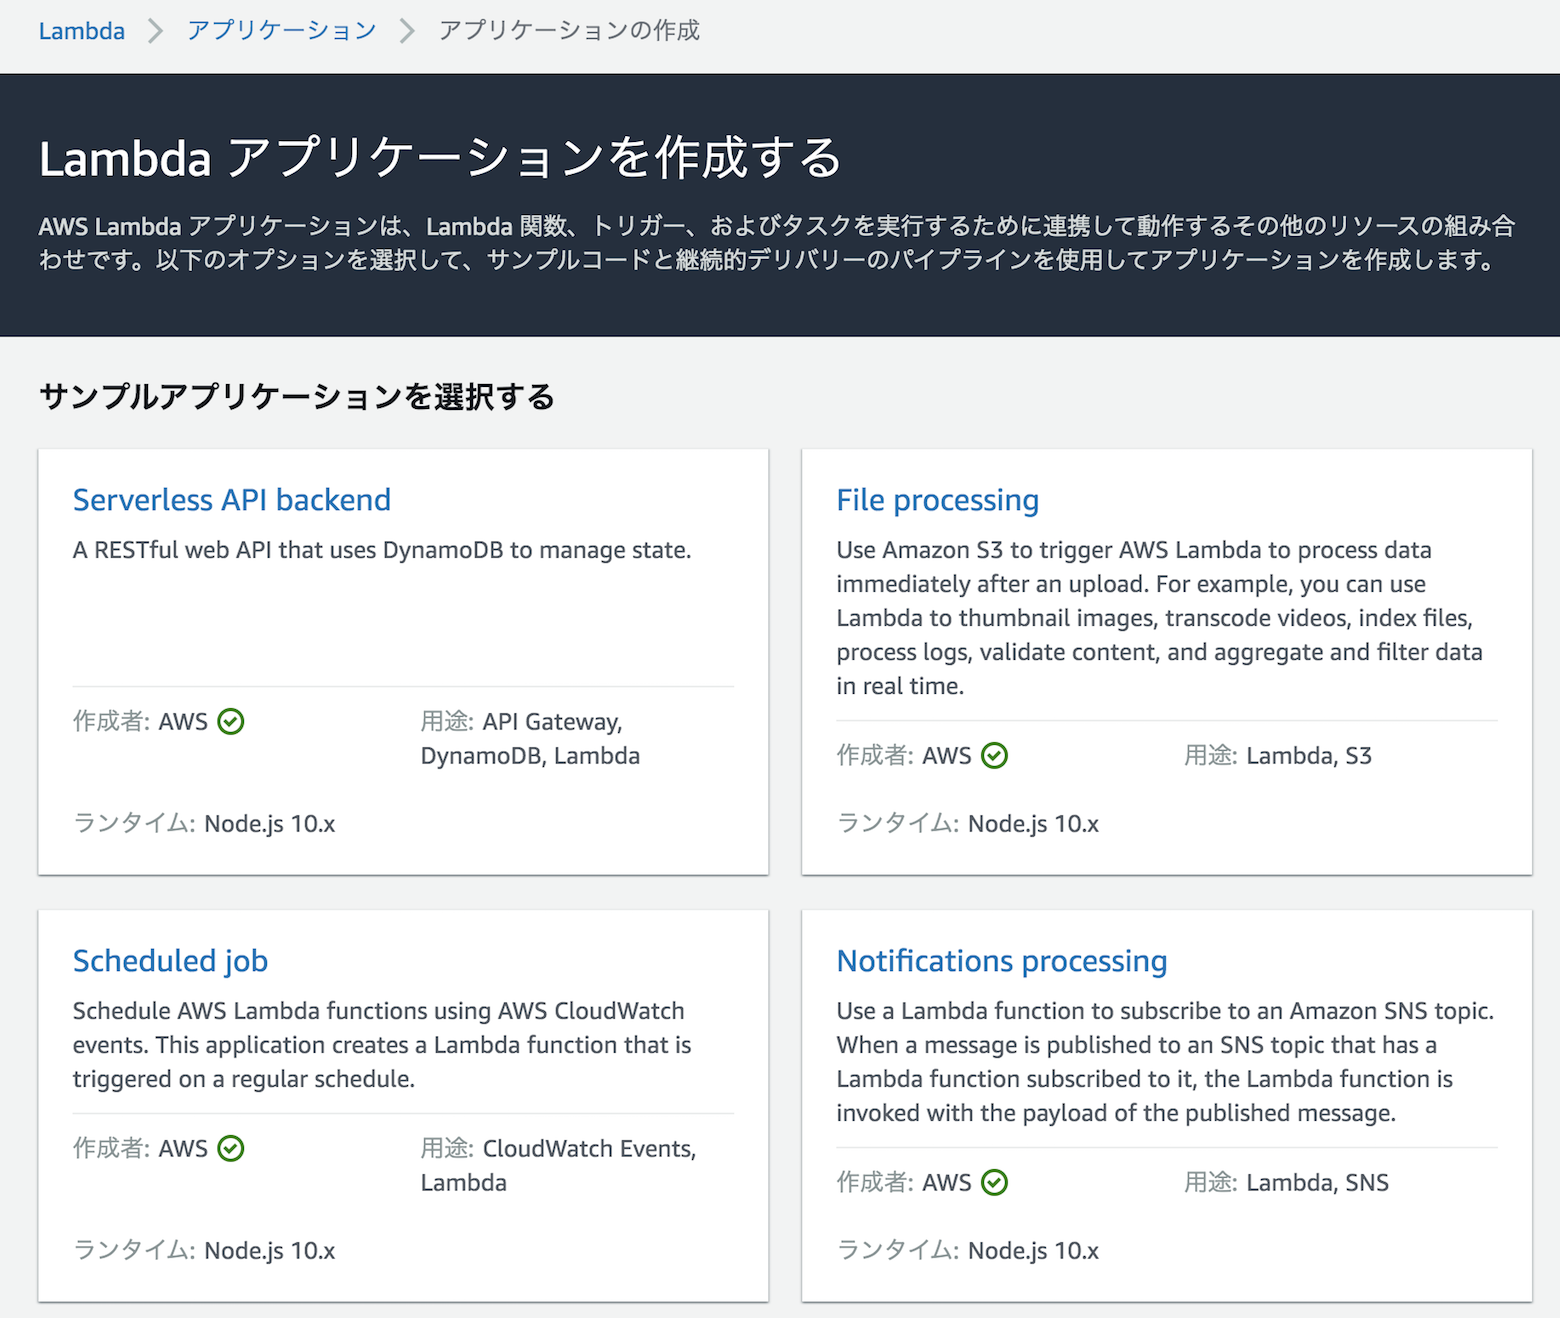Viewport: 1560px width, 1318px height.
Task: Click verified checkmark icon in File processing card
Action: click(995, 755)
